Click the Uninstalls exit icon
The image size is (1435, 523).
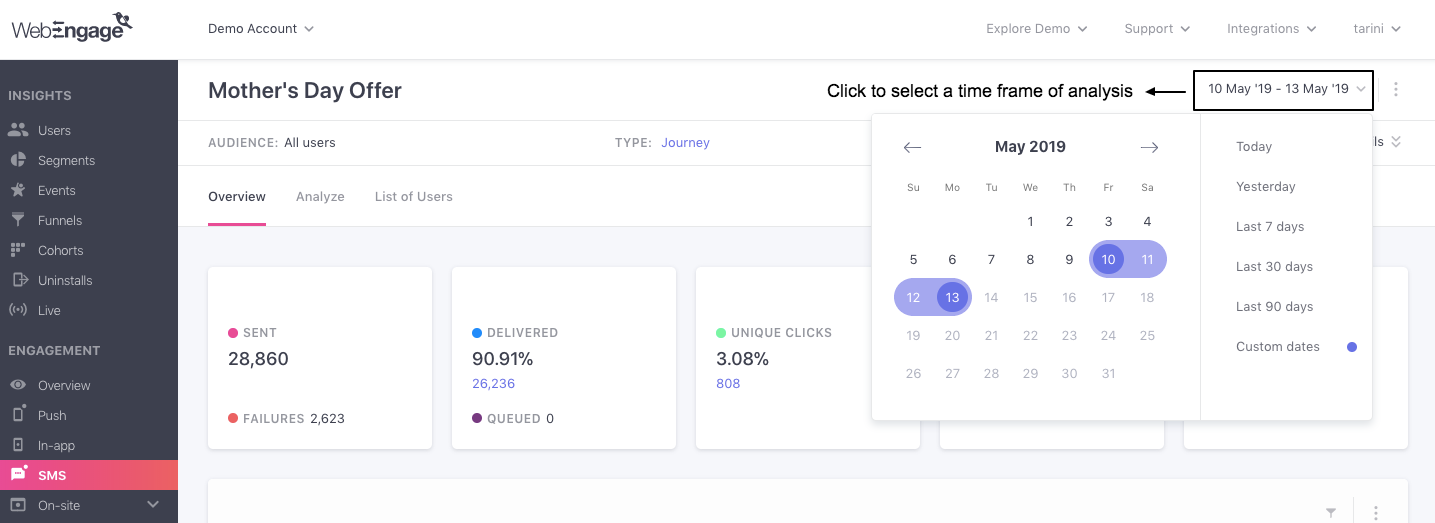point(18,280)
